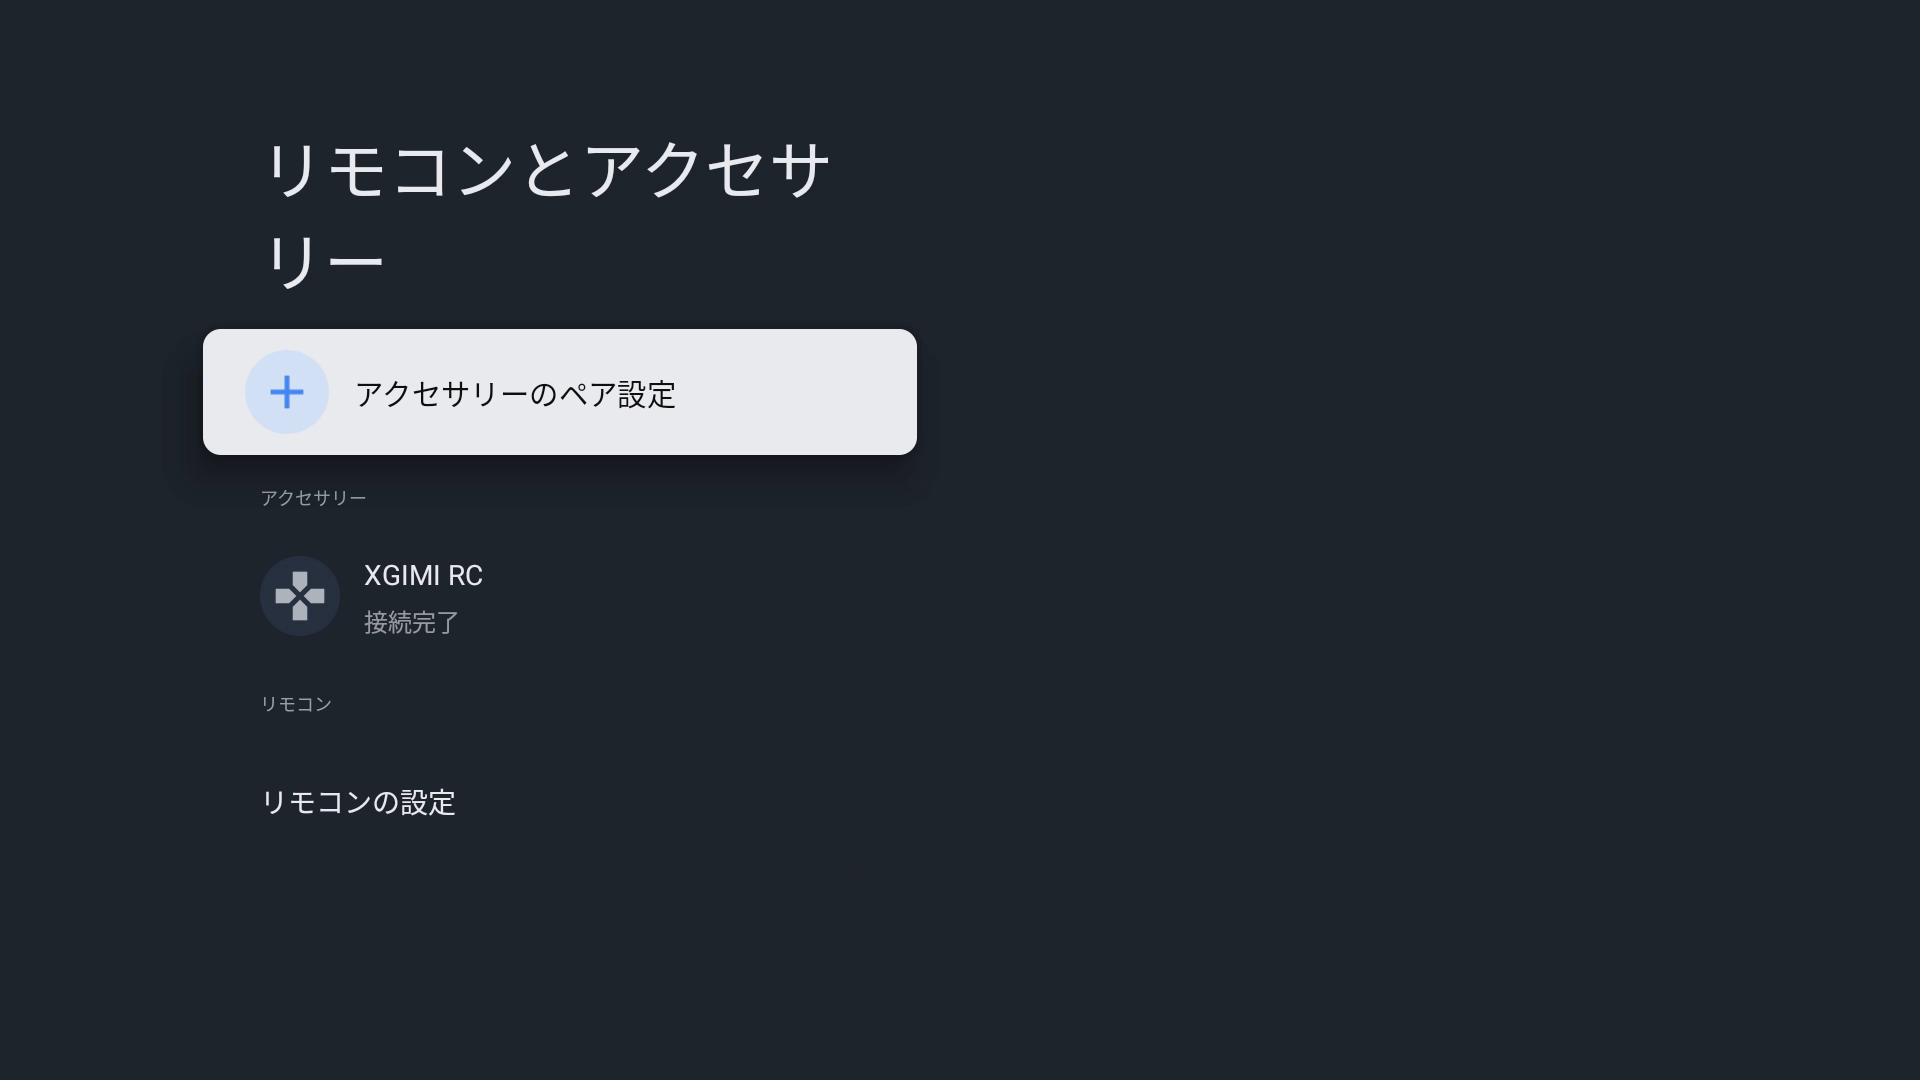Click the plus symbol beside アクセサリーのペア設定
1920x1080 pixels.
(x=287, y=392)
